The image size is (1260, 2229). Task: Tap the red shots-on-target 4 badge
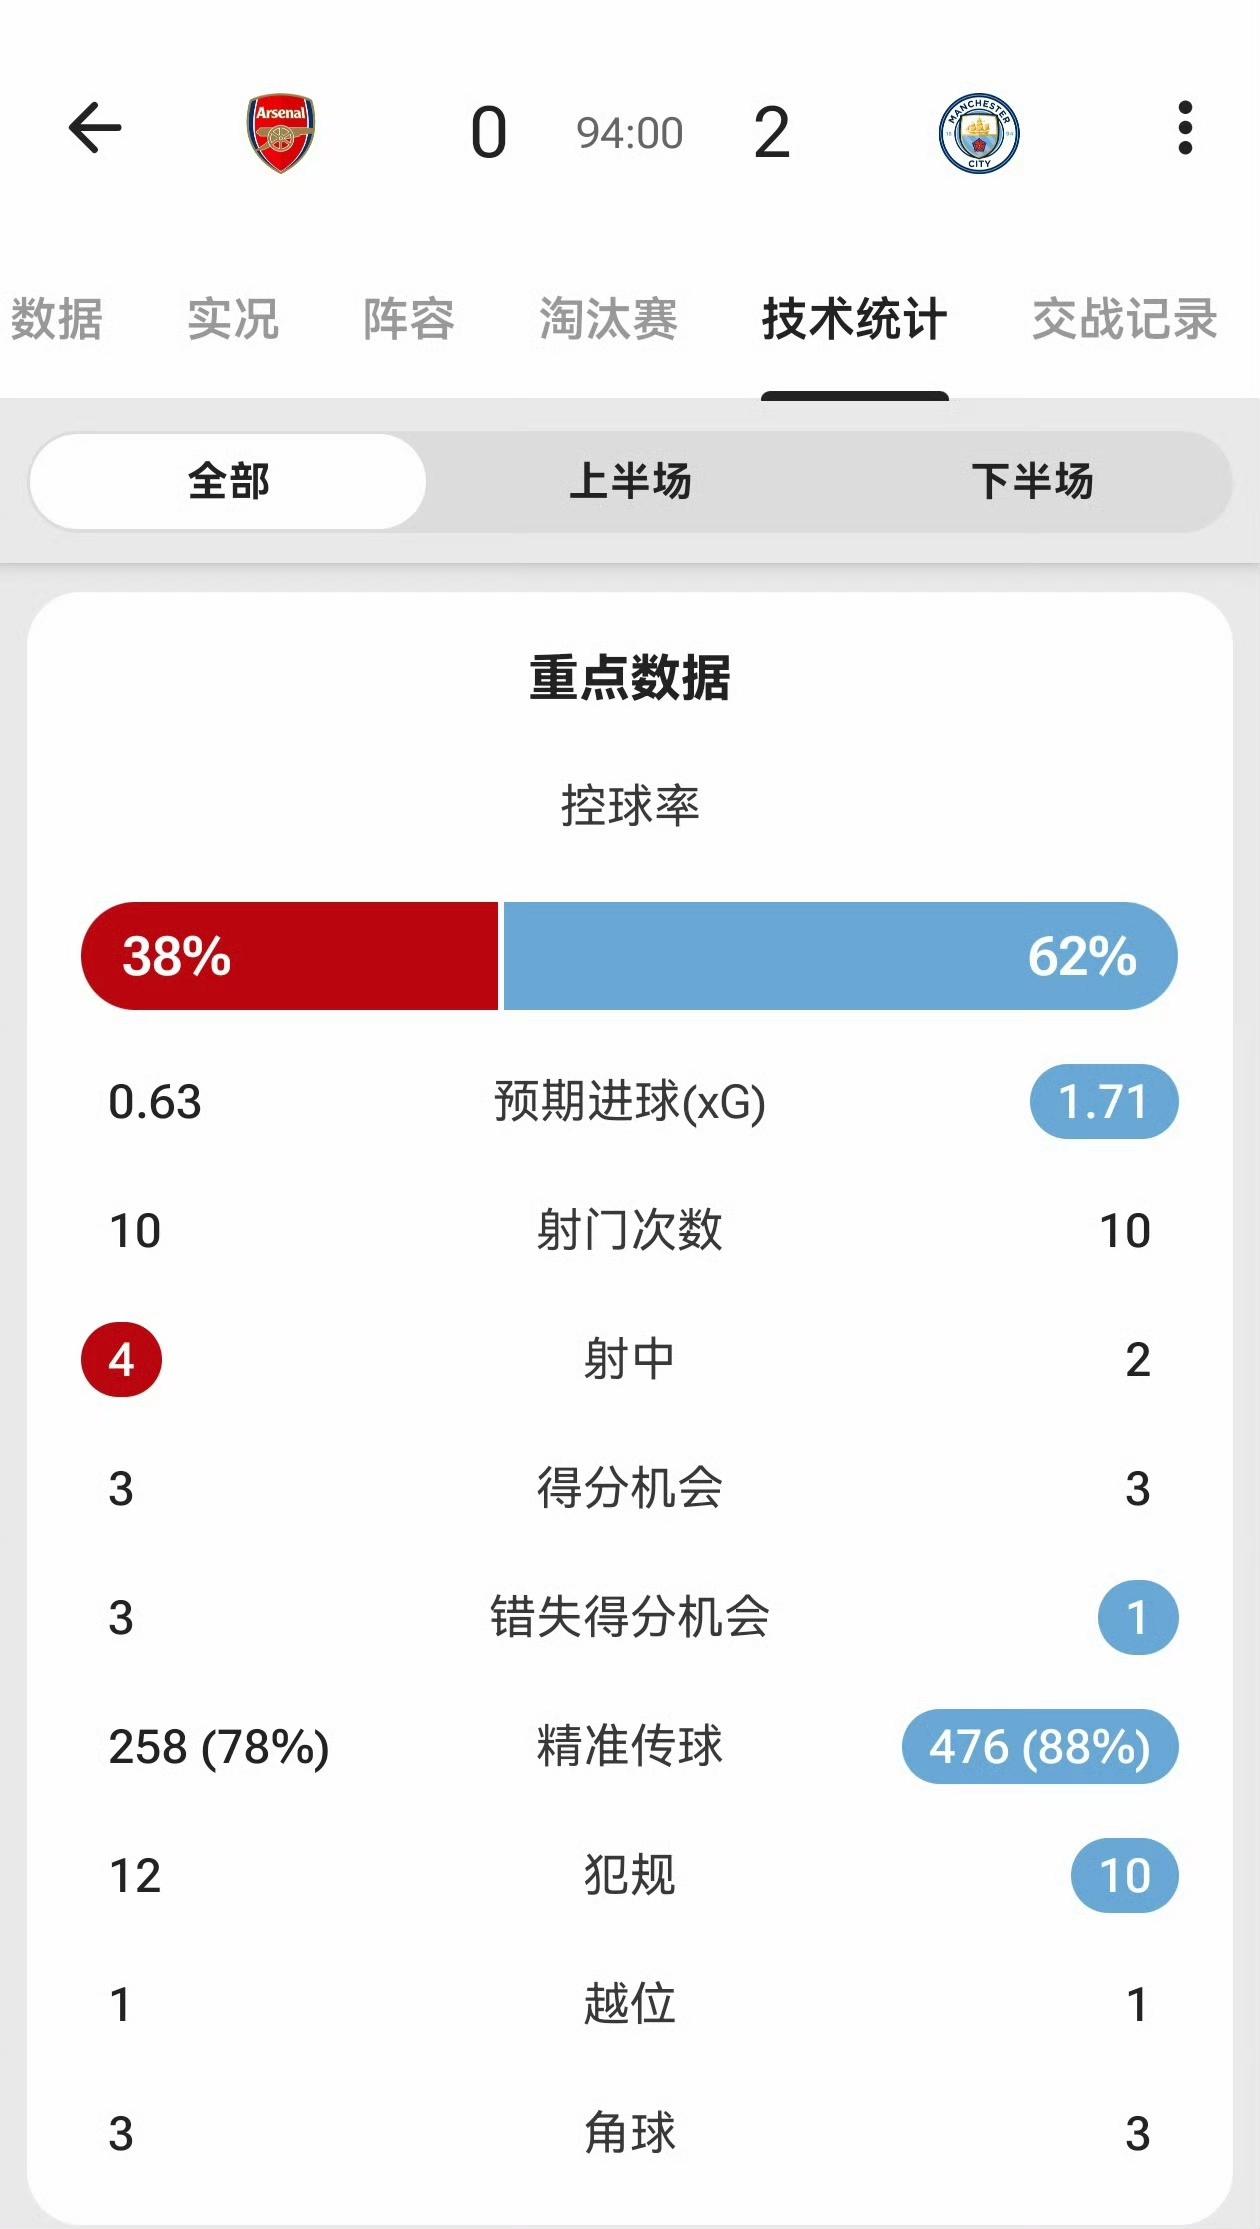pos(121,1360)
